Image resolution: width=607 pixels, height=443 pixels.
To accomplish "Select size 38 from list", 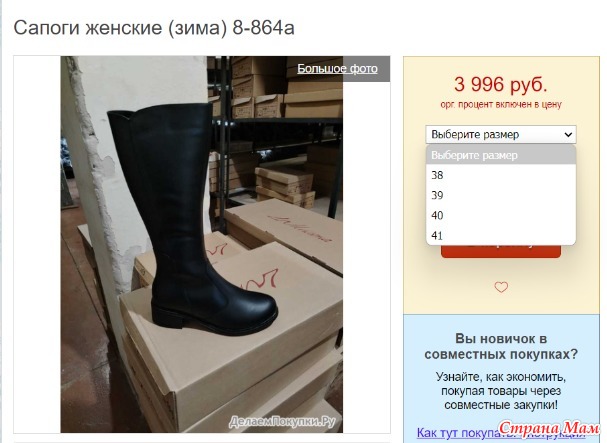I will [x=501, y=175].
